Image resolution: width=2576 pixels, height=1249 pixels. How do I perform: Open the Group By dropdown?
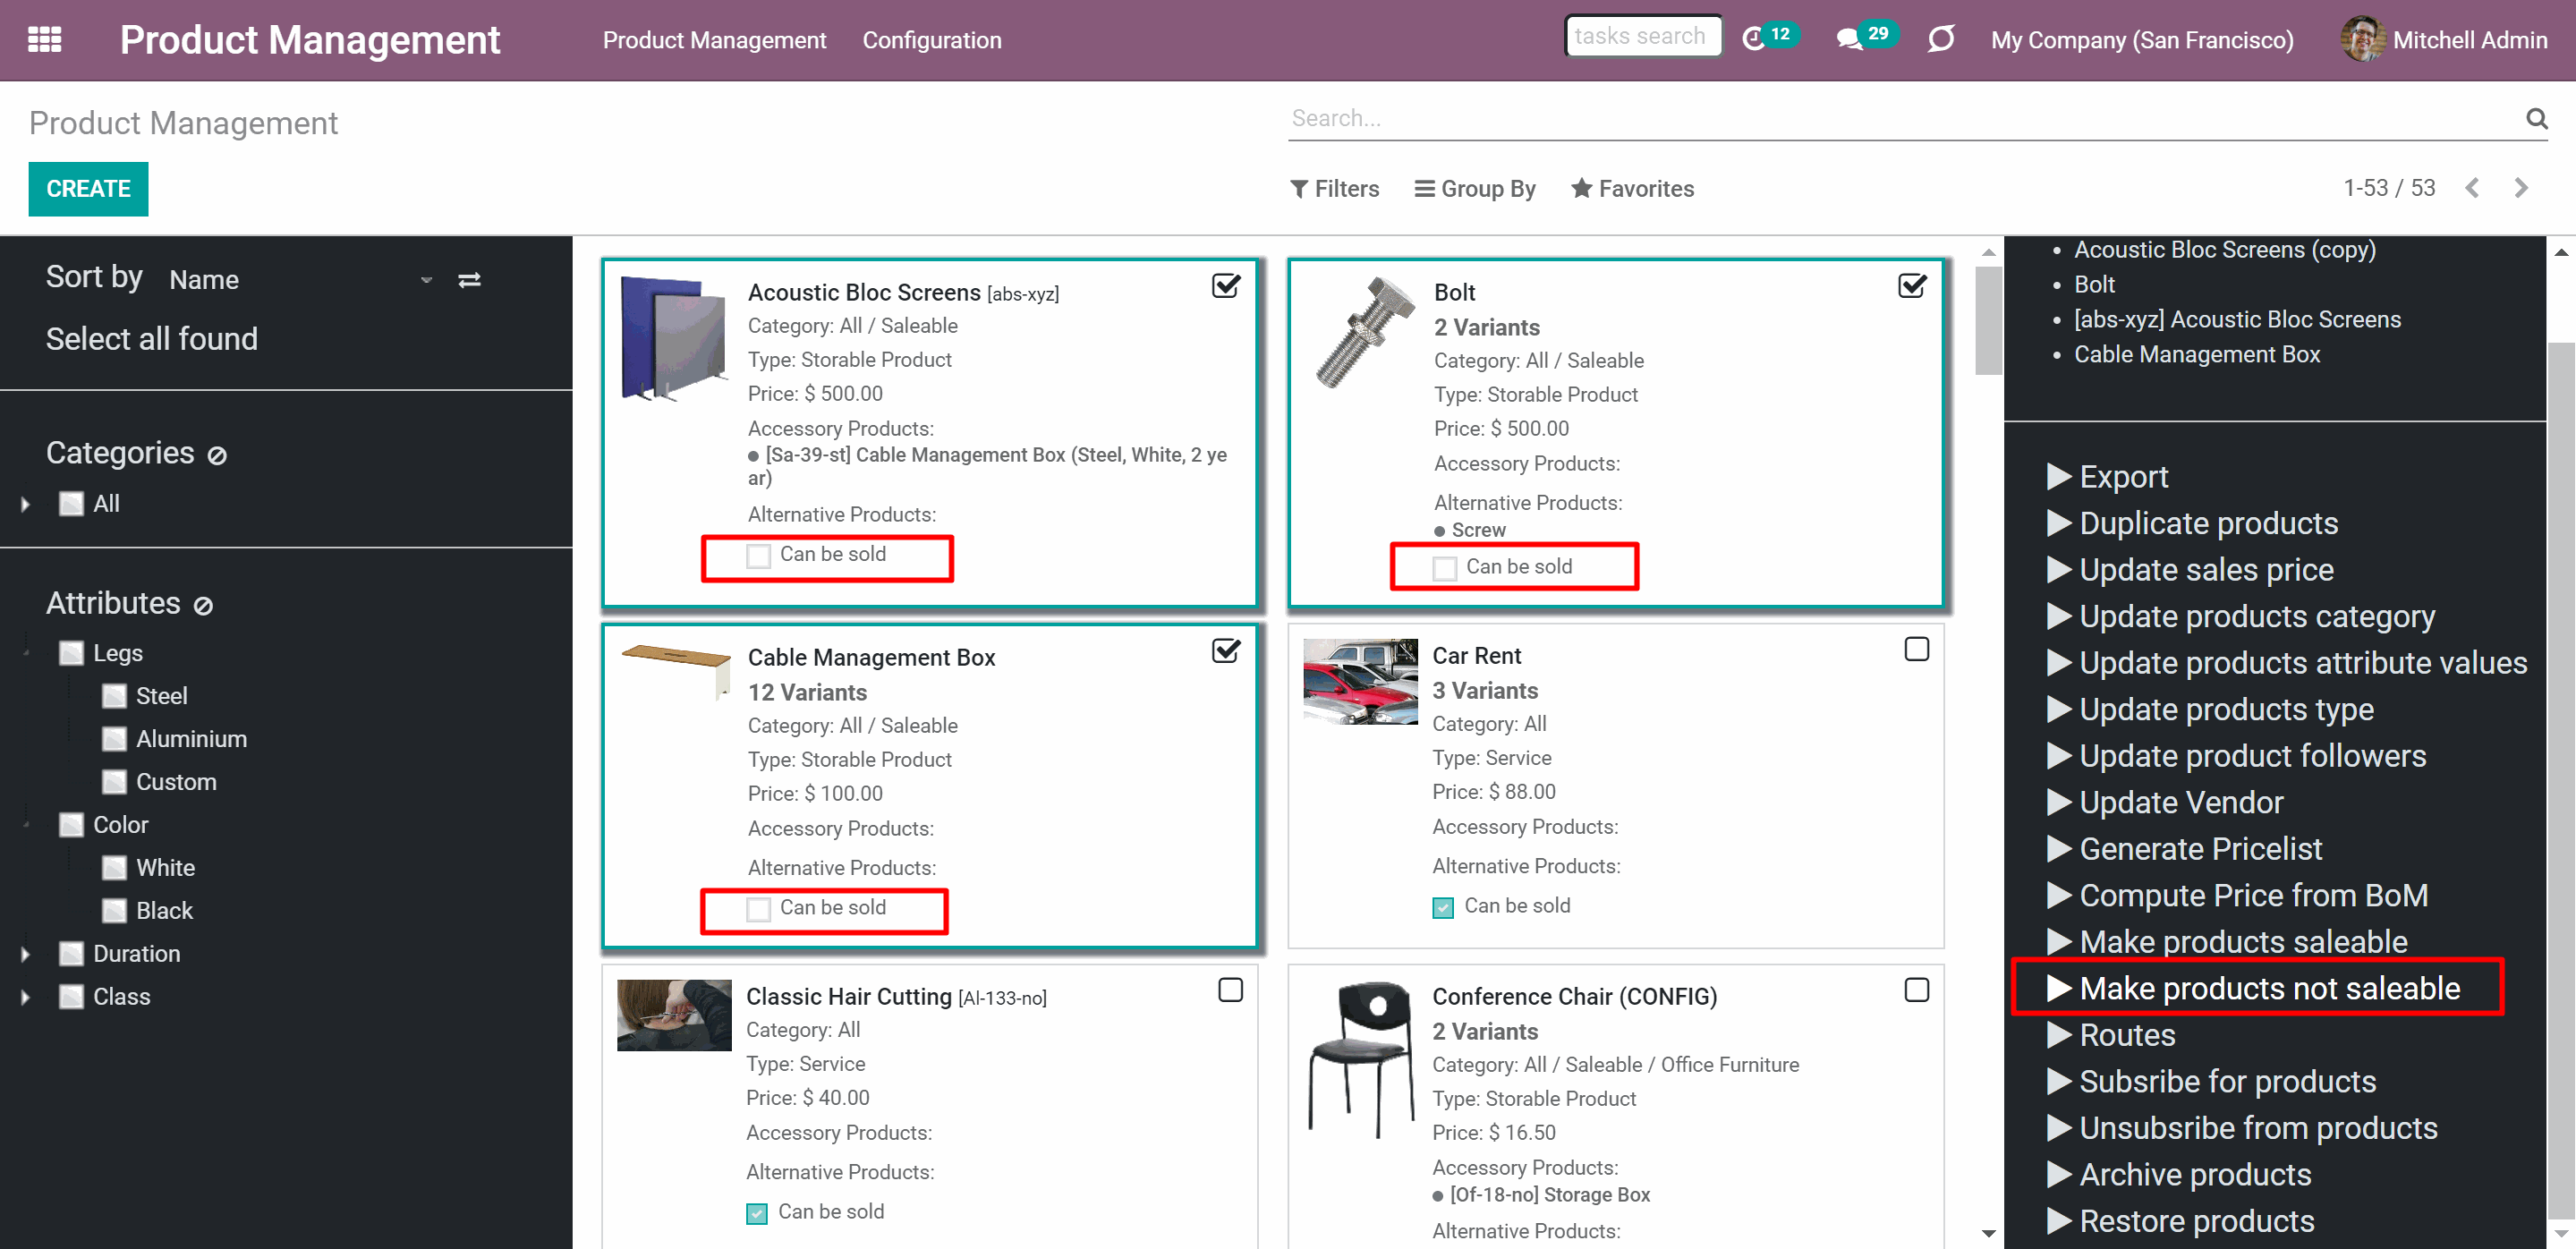pos(1475,188)
